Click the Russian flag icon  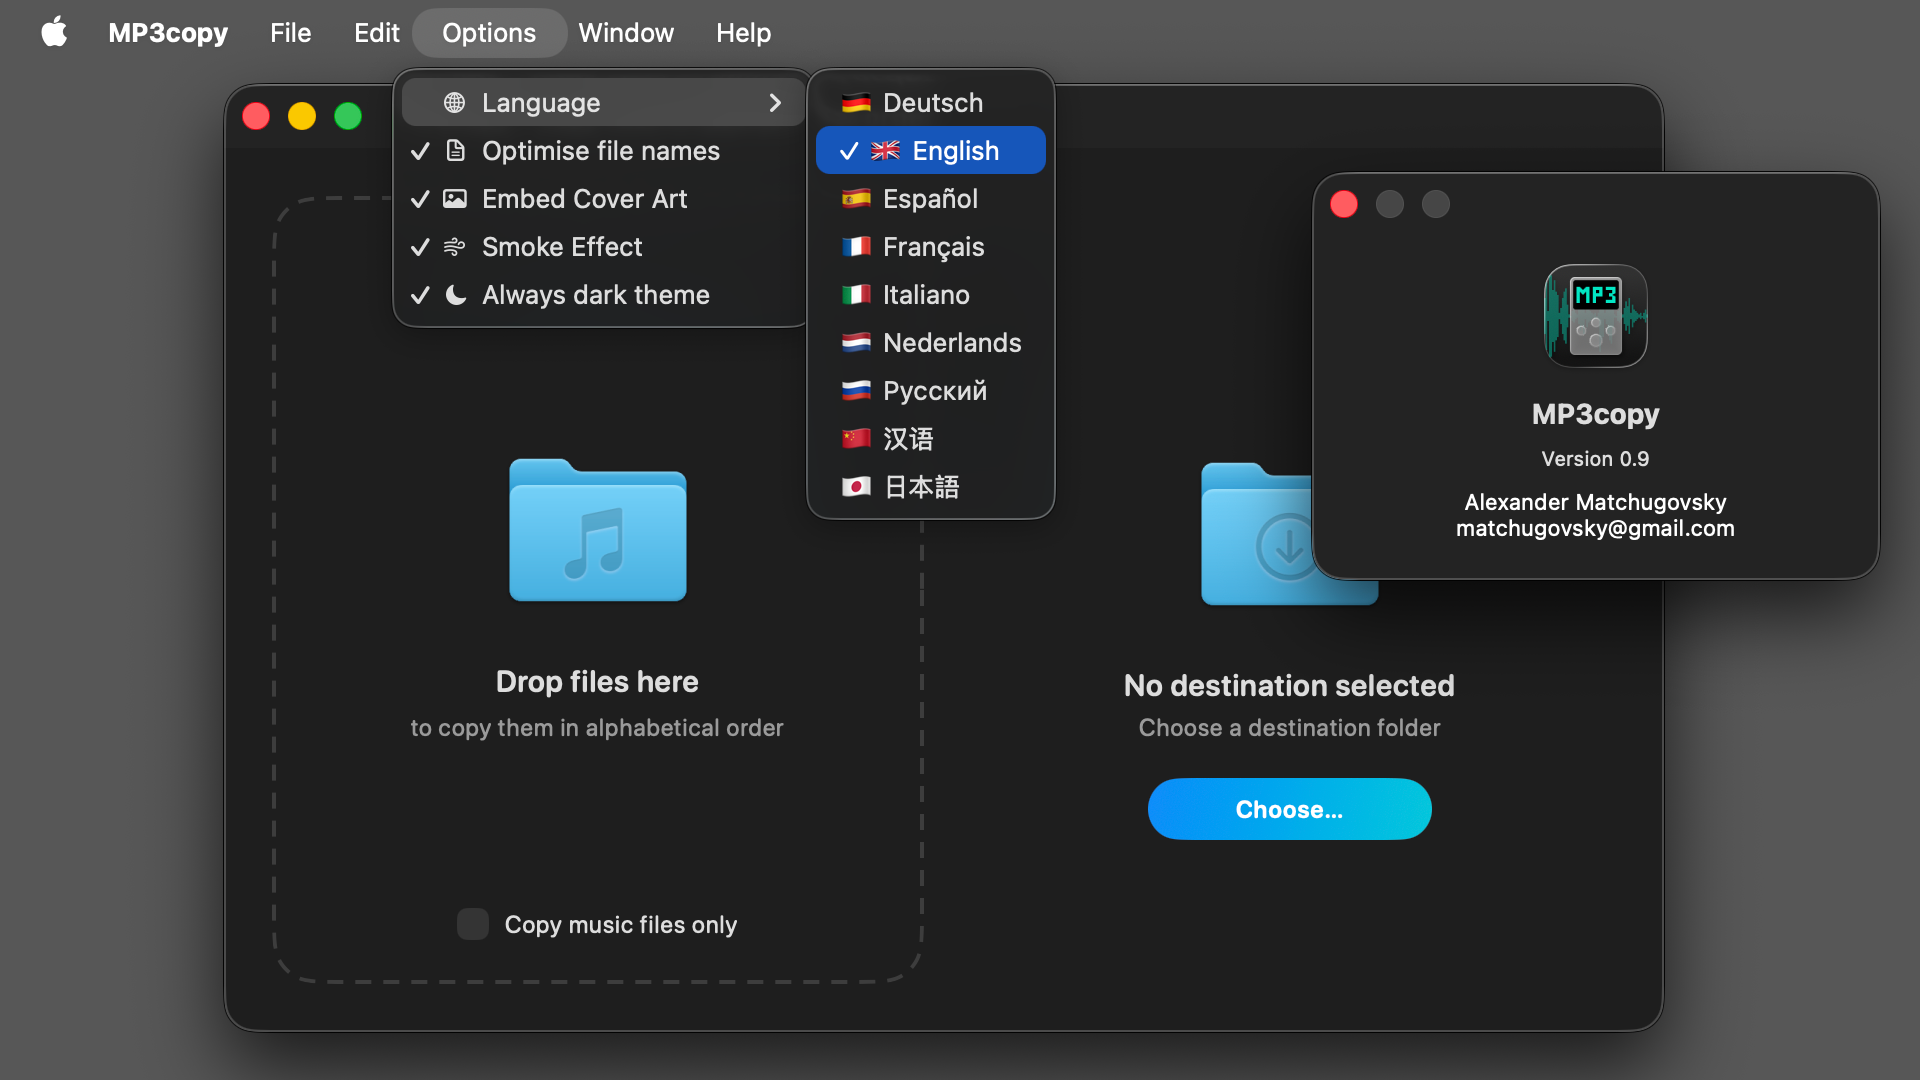(856, 391)
